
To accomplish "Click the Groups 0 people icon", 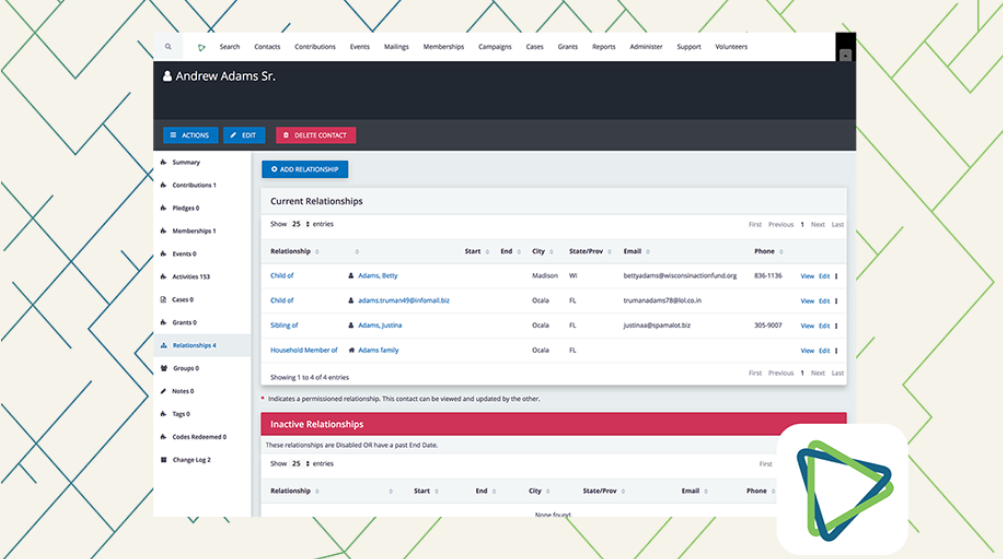I will tap(163, 368).
